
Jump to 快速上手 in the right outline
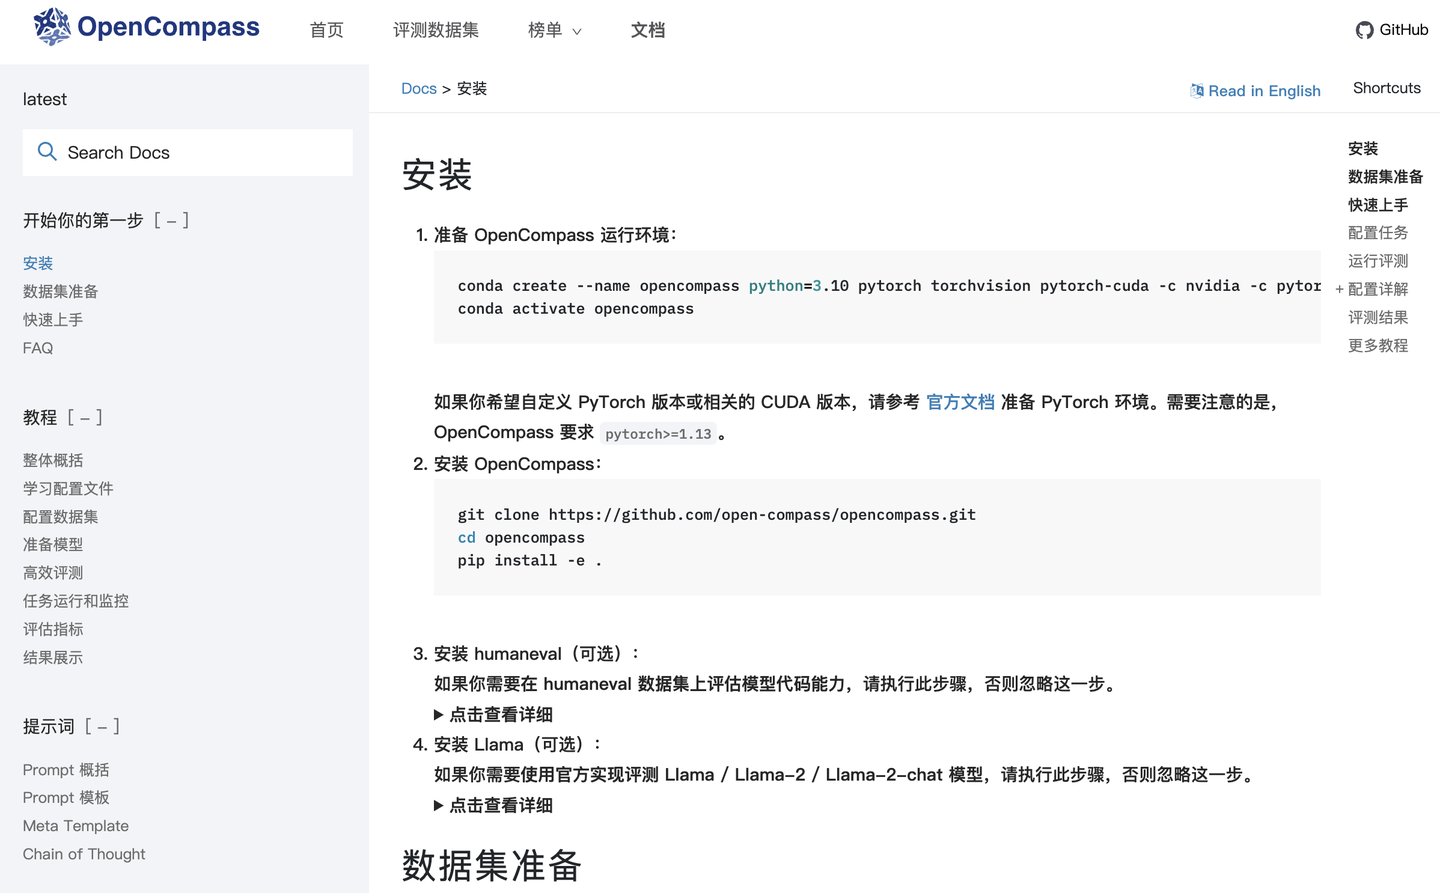click(1376, 204)
